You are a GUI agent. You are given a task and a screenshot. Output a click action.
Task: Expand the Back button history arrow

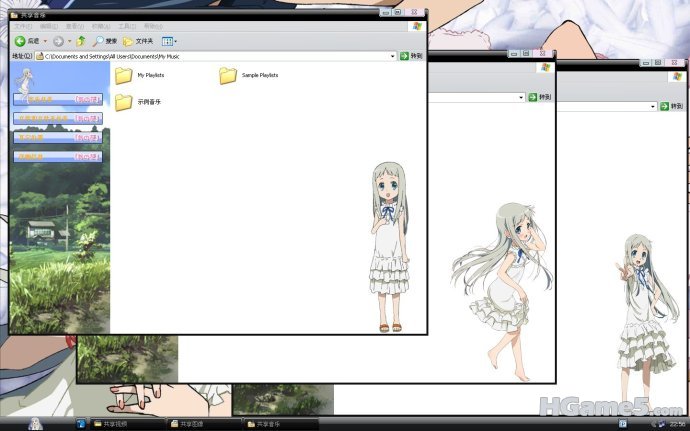pyautogui.click(x=45, y=41)
